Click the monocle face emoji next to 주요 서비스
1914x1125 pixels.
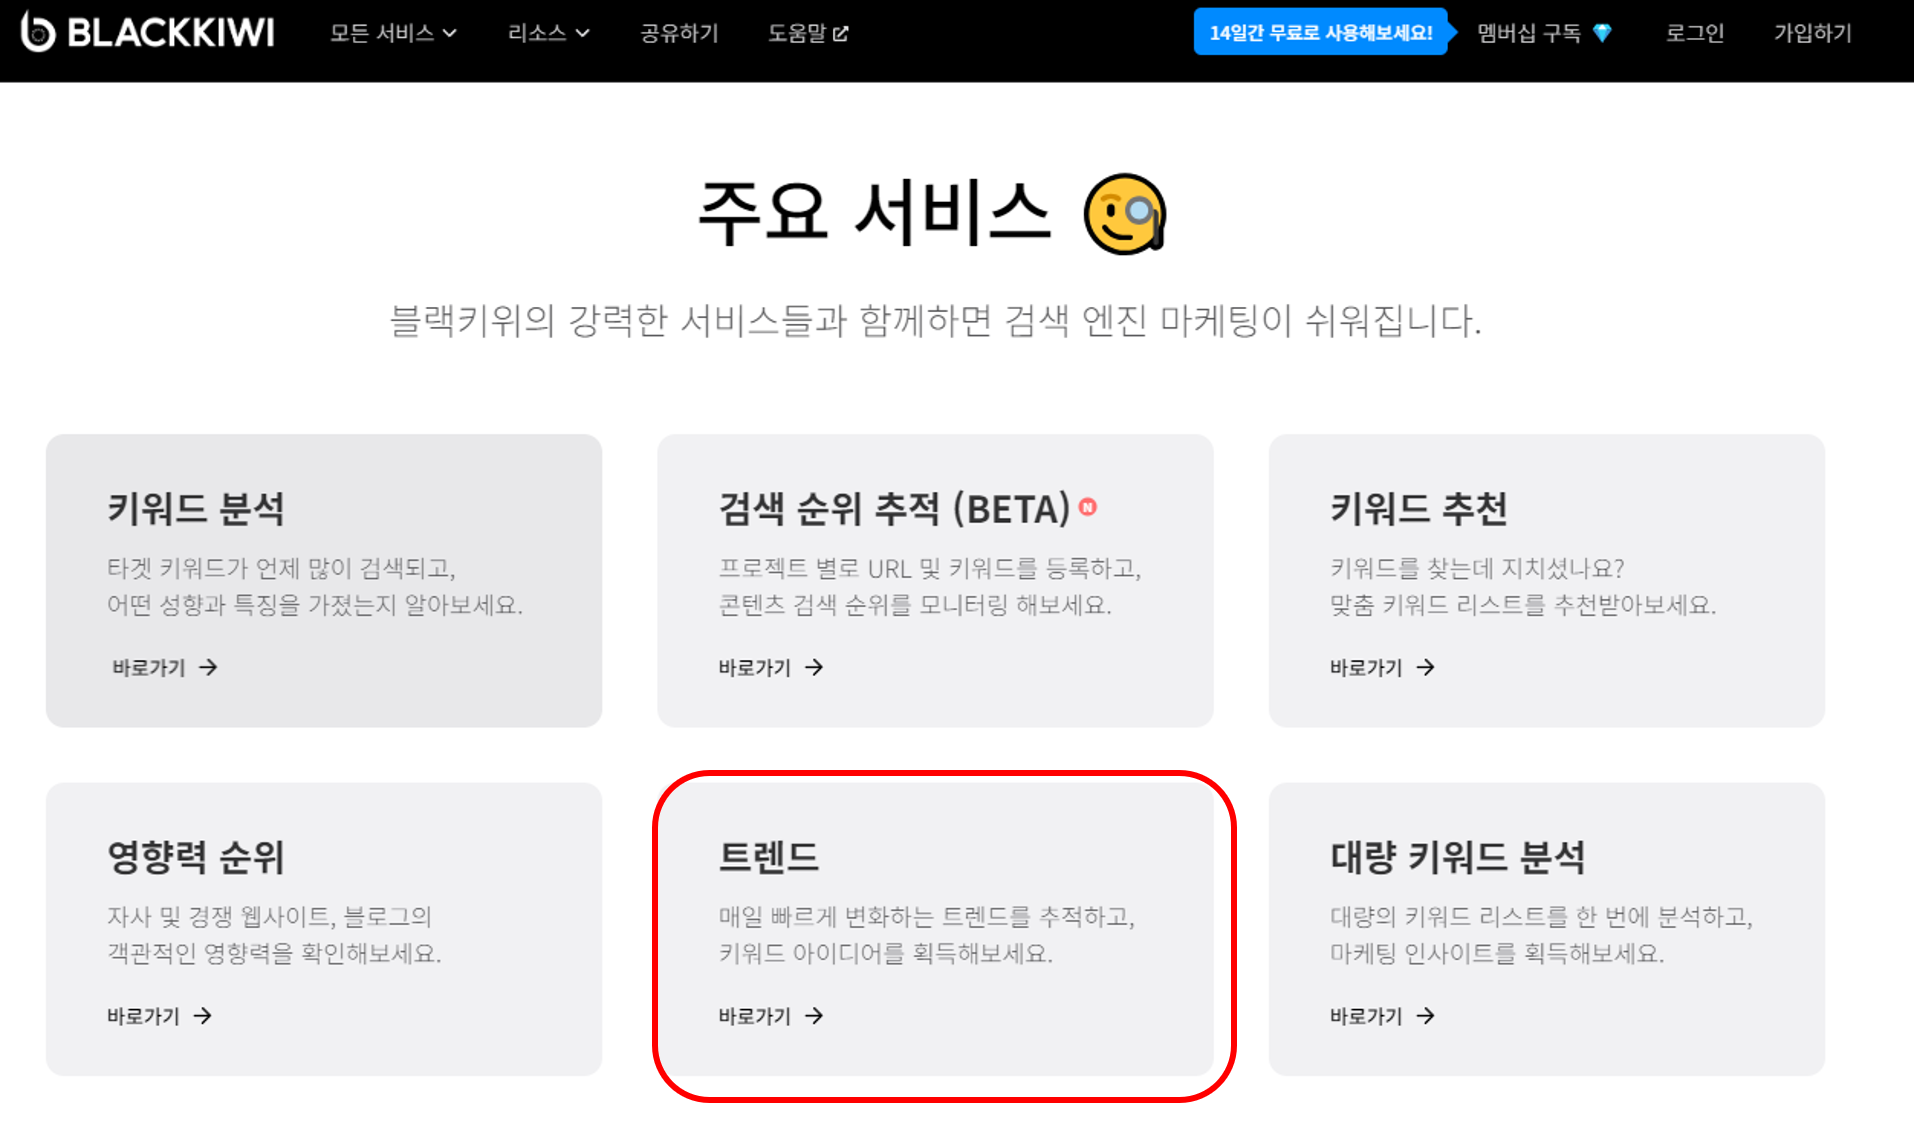tap(1122, 213)
